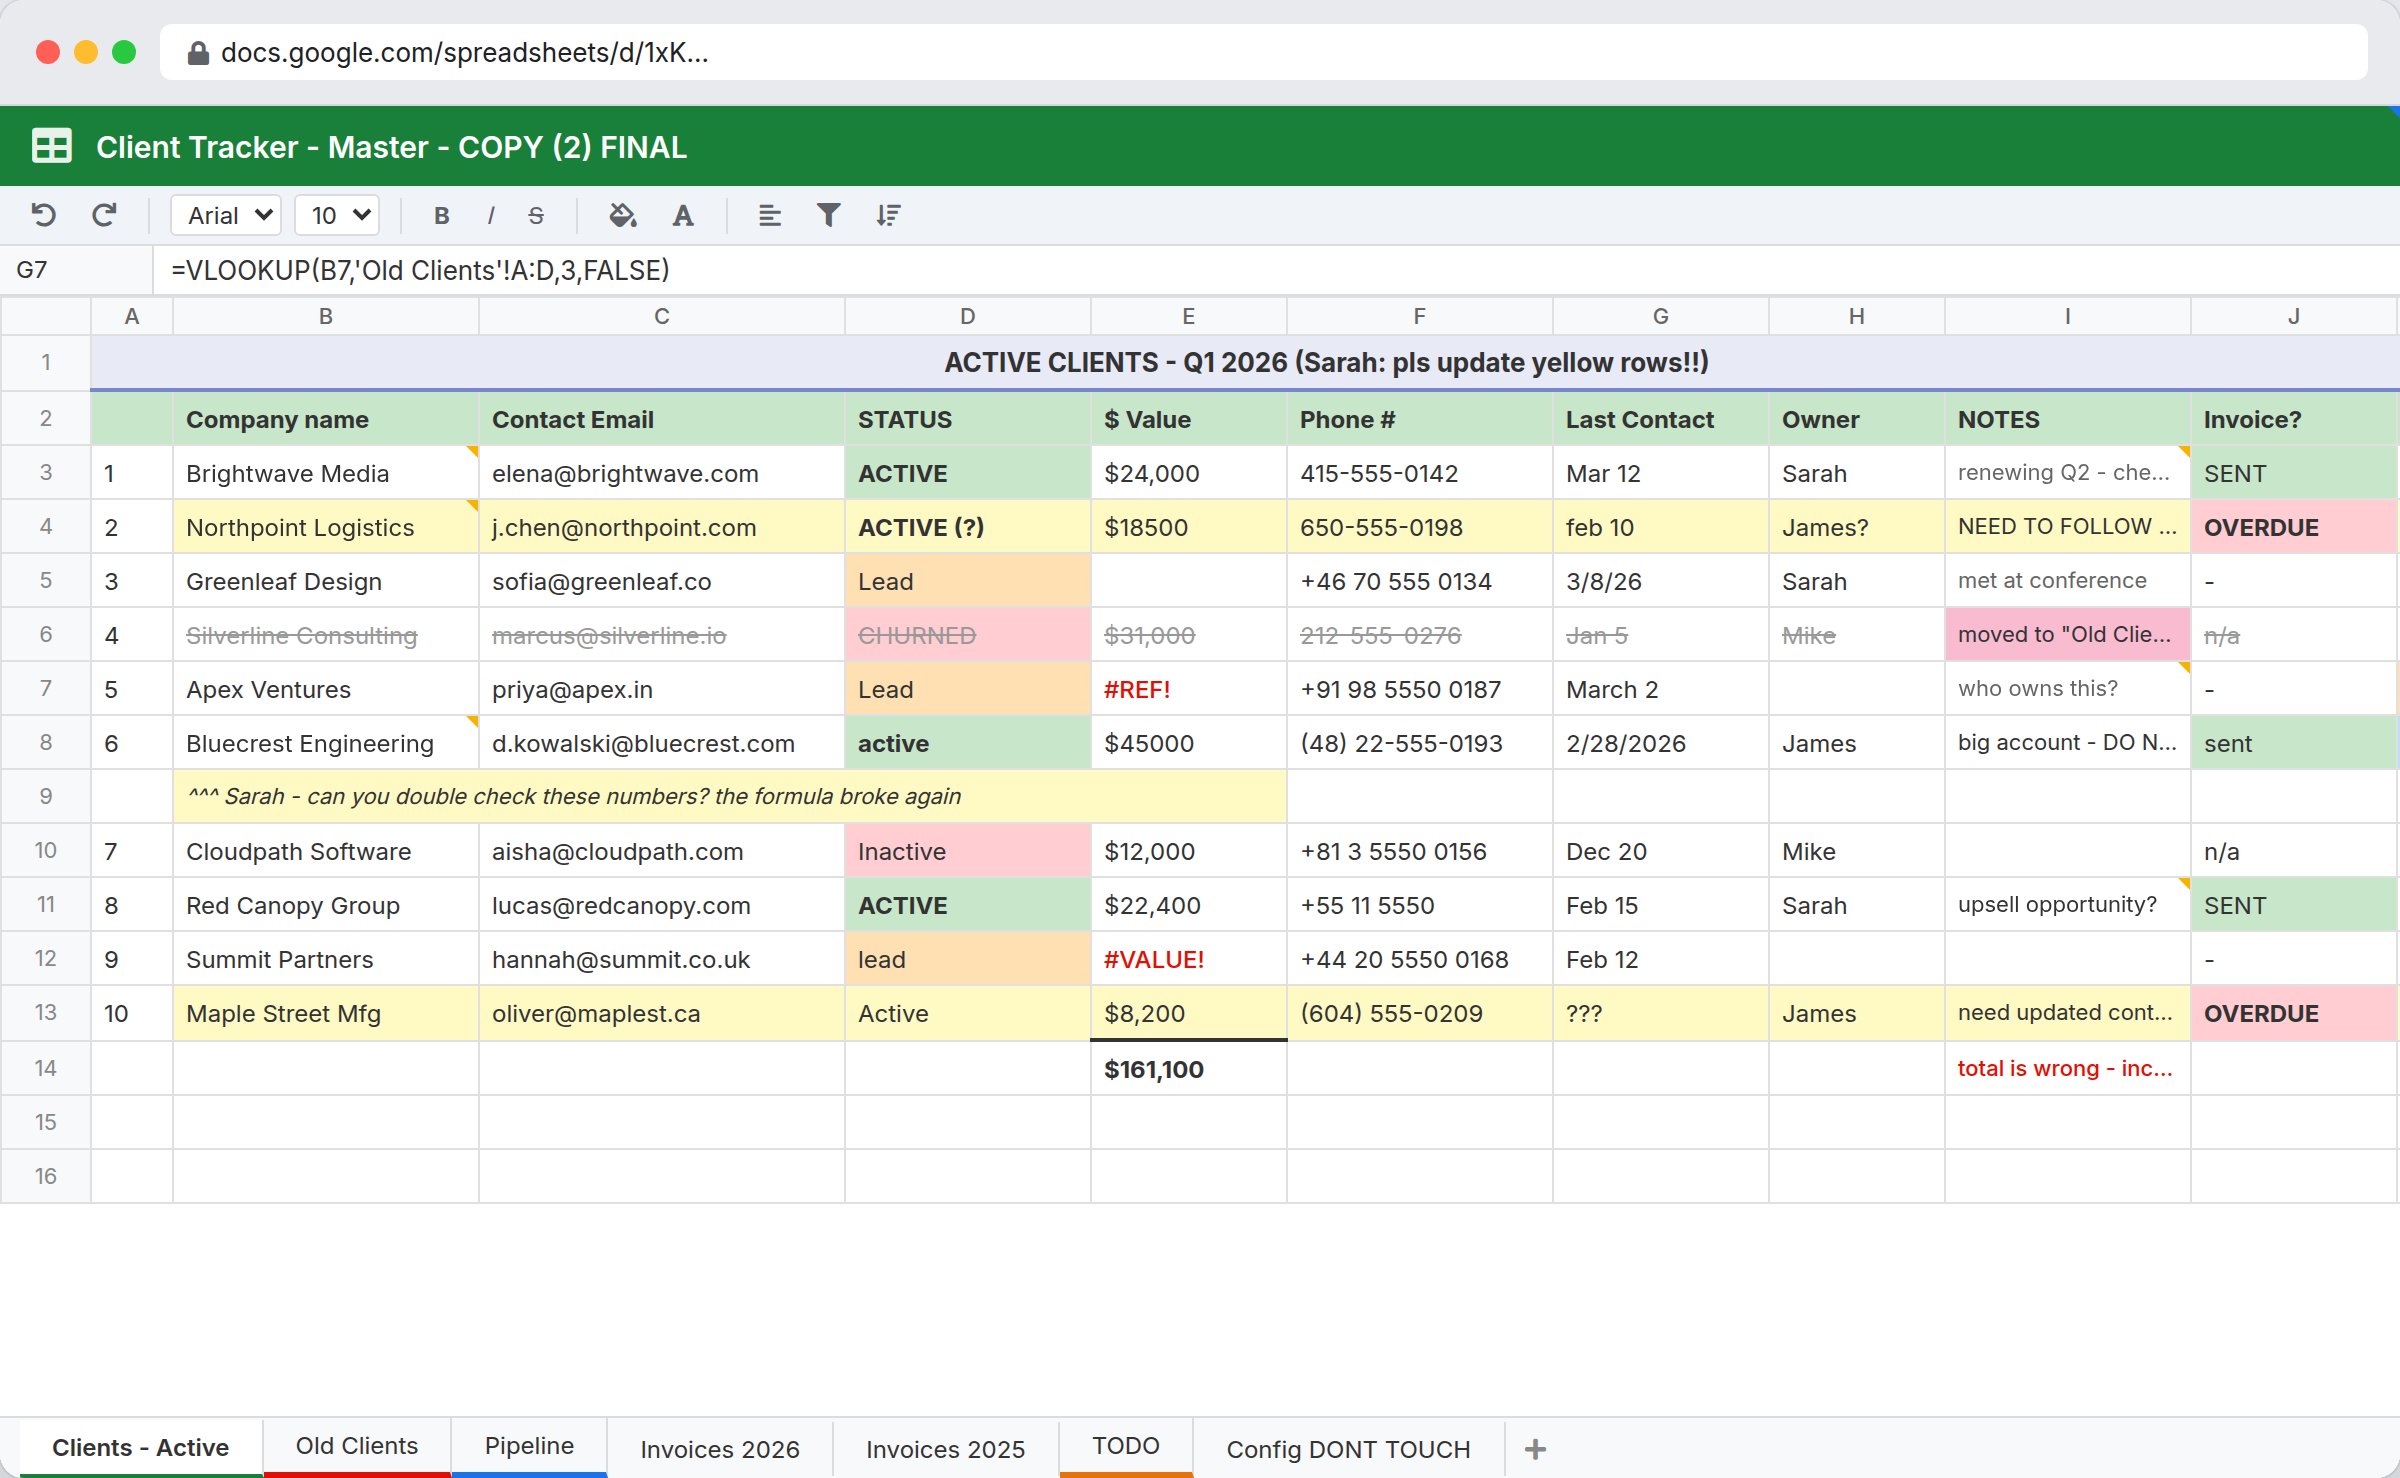The width and height of the screenshot is (2400, 1478).
Task: Click the Undo icon in the toolbar
Action: (42, 215)
